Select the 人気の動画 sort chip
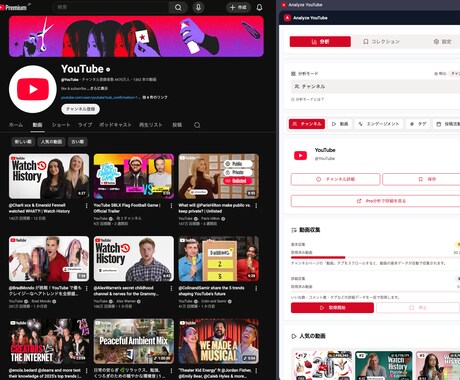The width and height of the screenshot is (460, 380). 51,142
